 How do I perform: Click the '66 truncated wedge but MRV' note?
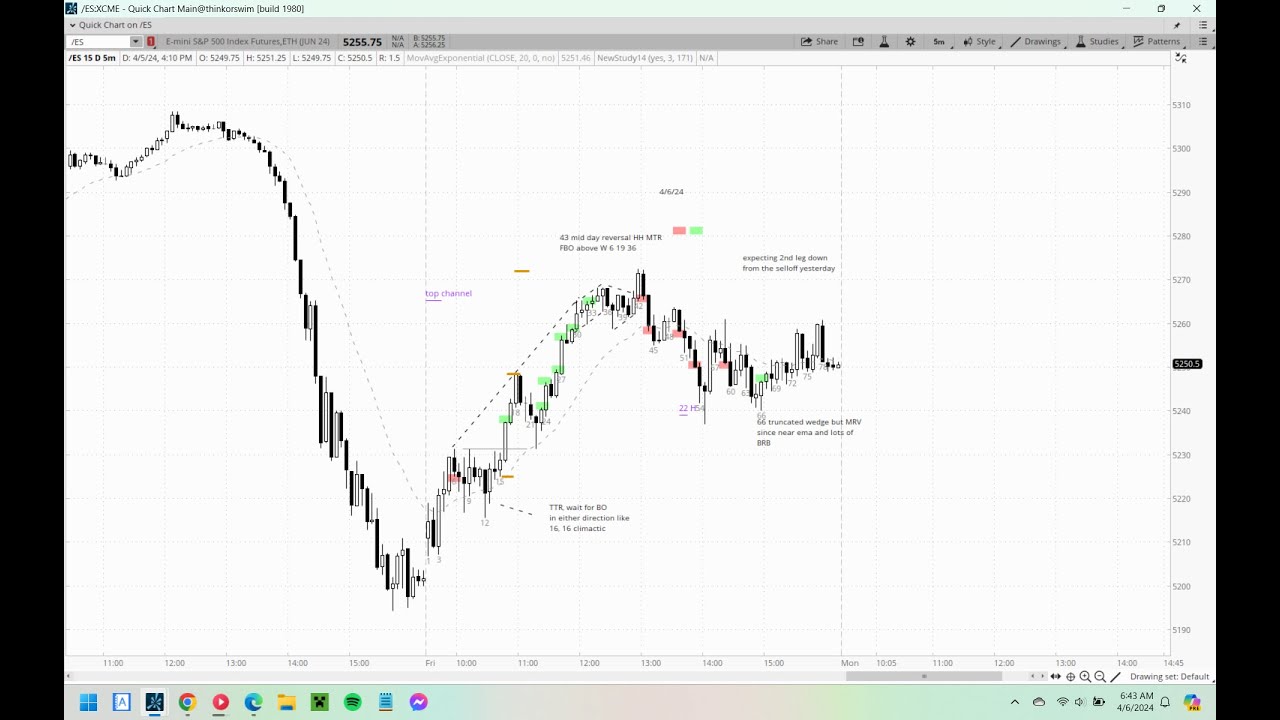[x=809, y=422]
